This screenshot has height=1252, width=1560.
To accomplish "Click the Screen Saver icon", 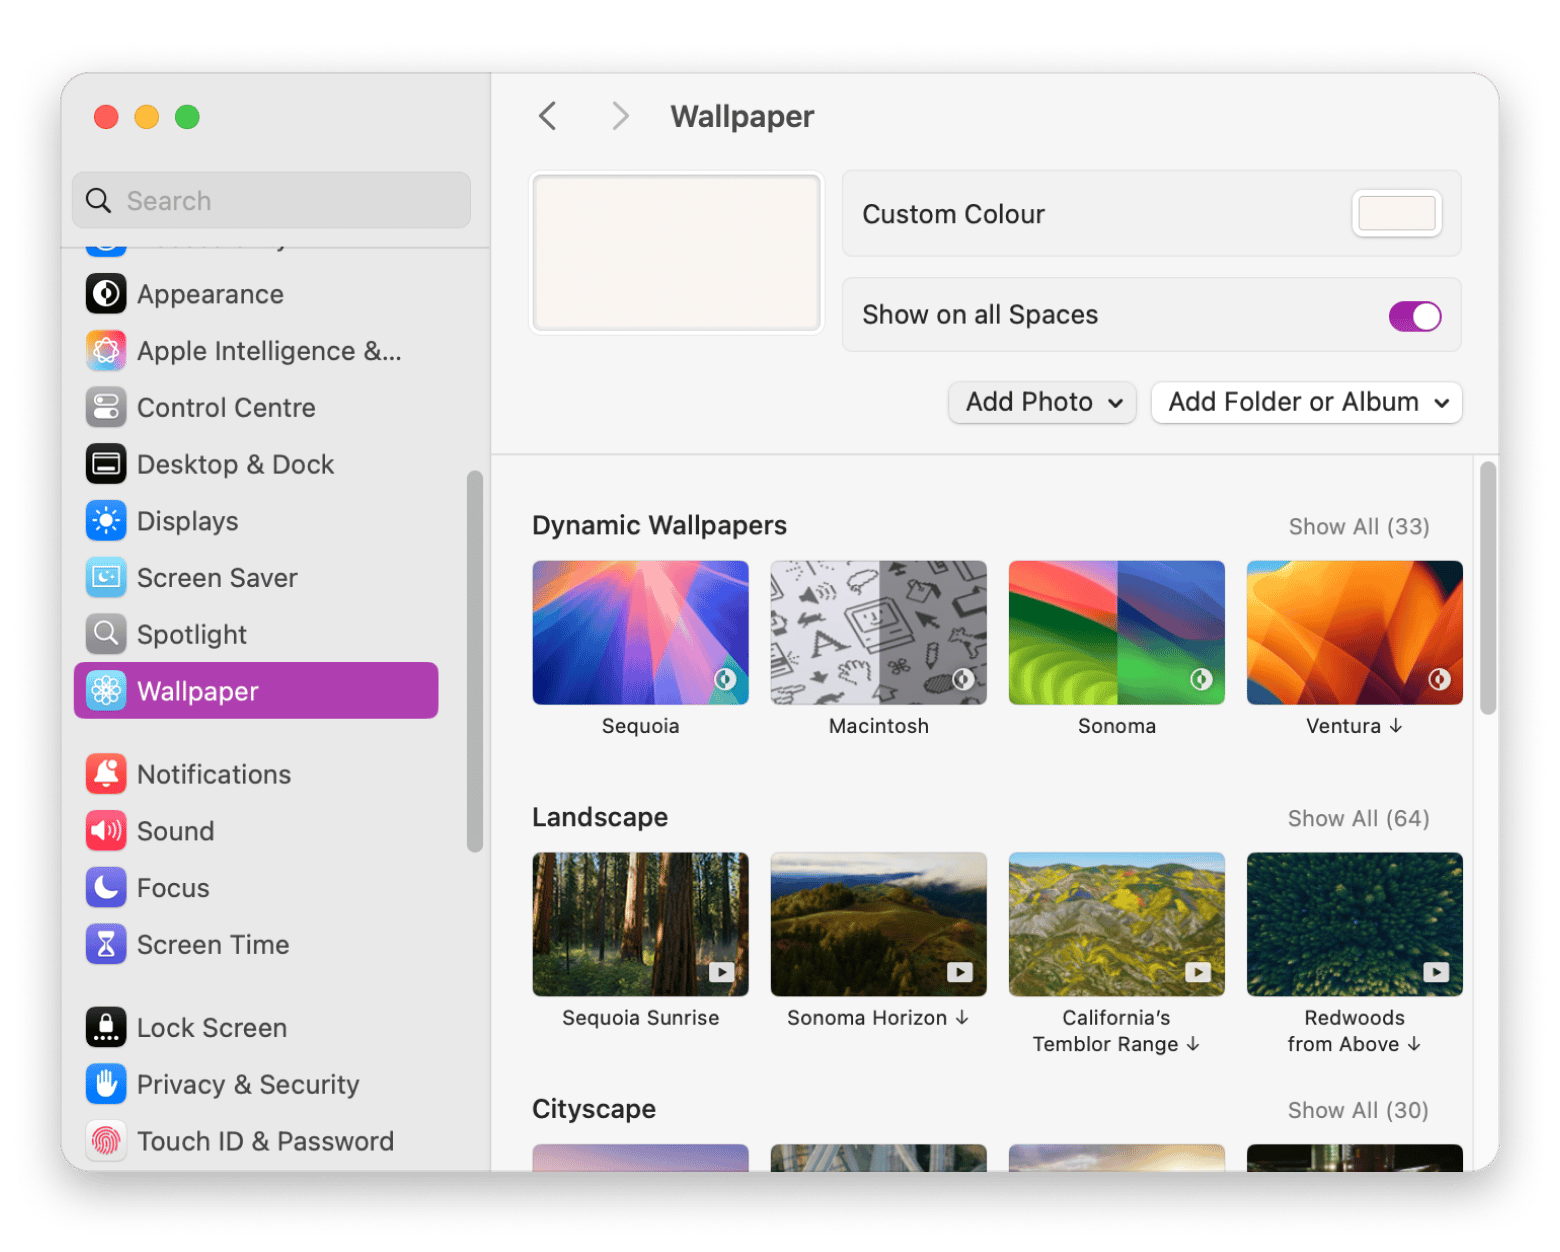I will 106,577.
